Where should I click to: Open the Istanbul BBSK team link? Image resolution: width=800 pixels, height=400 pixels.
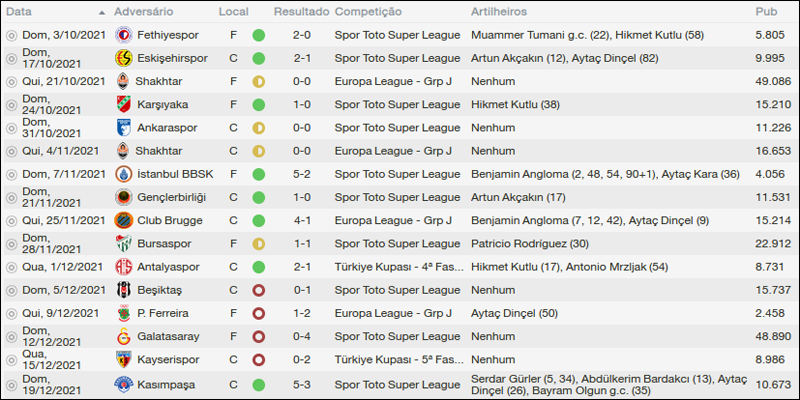[x=172, y=173]
